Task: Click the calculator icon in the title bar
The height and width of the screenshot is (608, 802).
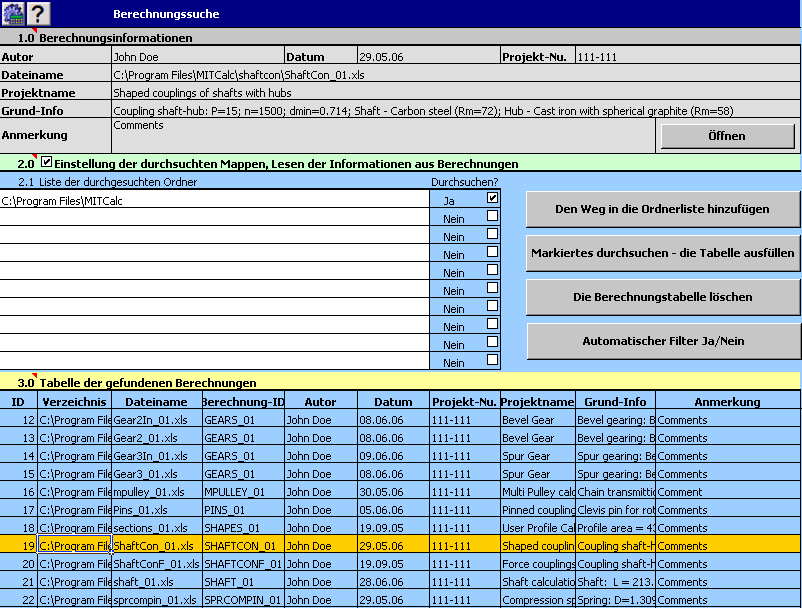Action: (13, 13)
